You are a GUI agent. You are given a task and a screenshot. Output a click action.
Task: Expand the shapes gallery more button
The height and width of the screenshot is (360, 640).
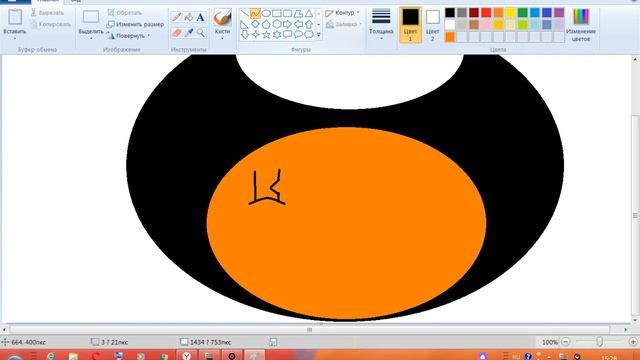click(x=318, y=35)
